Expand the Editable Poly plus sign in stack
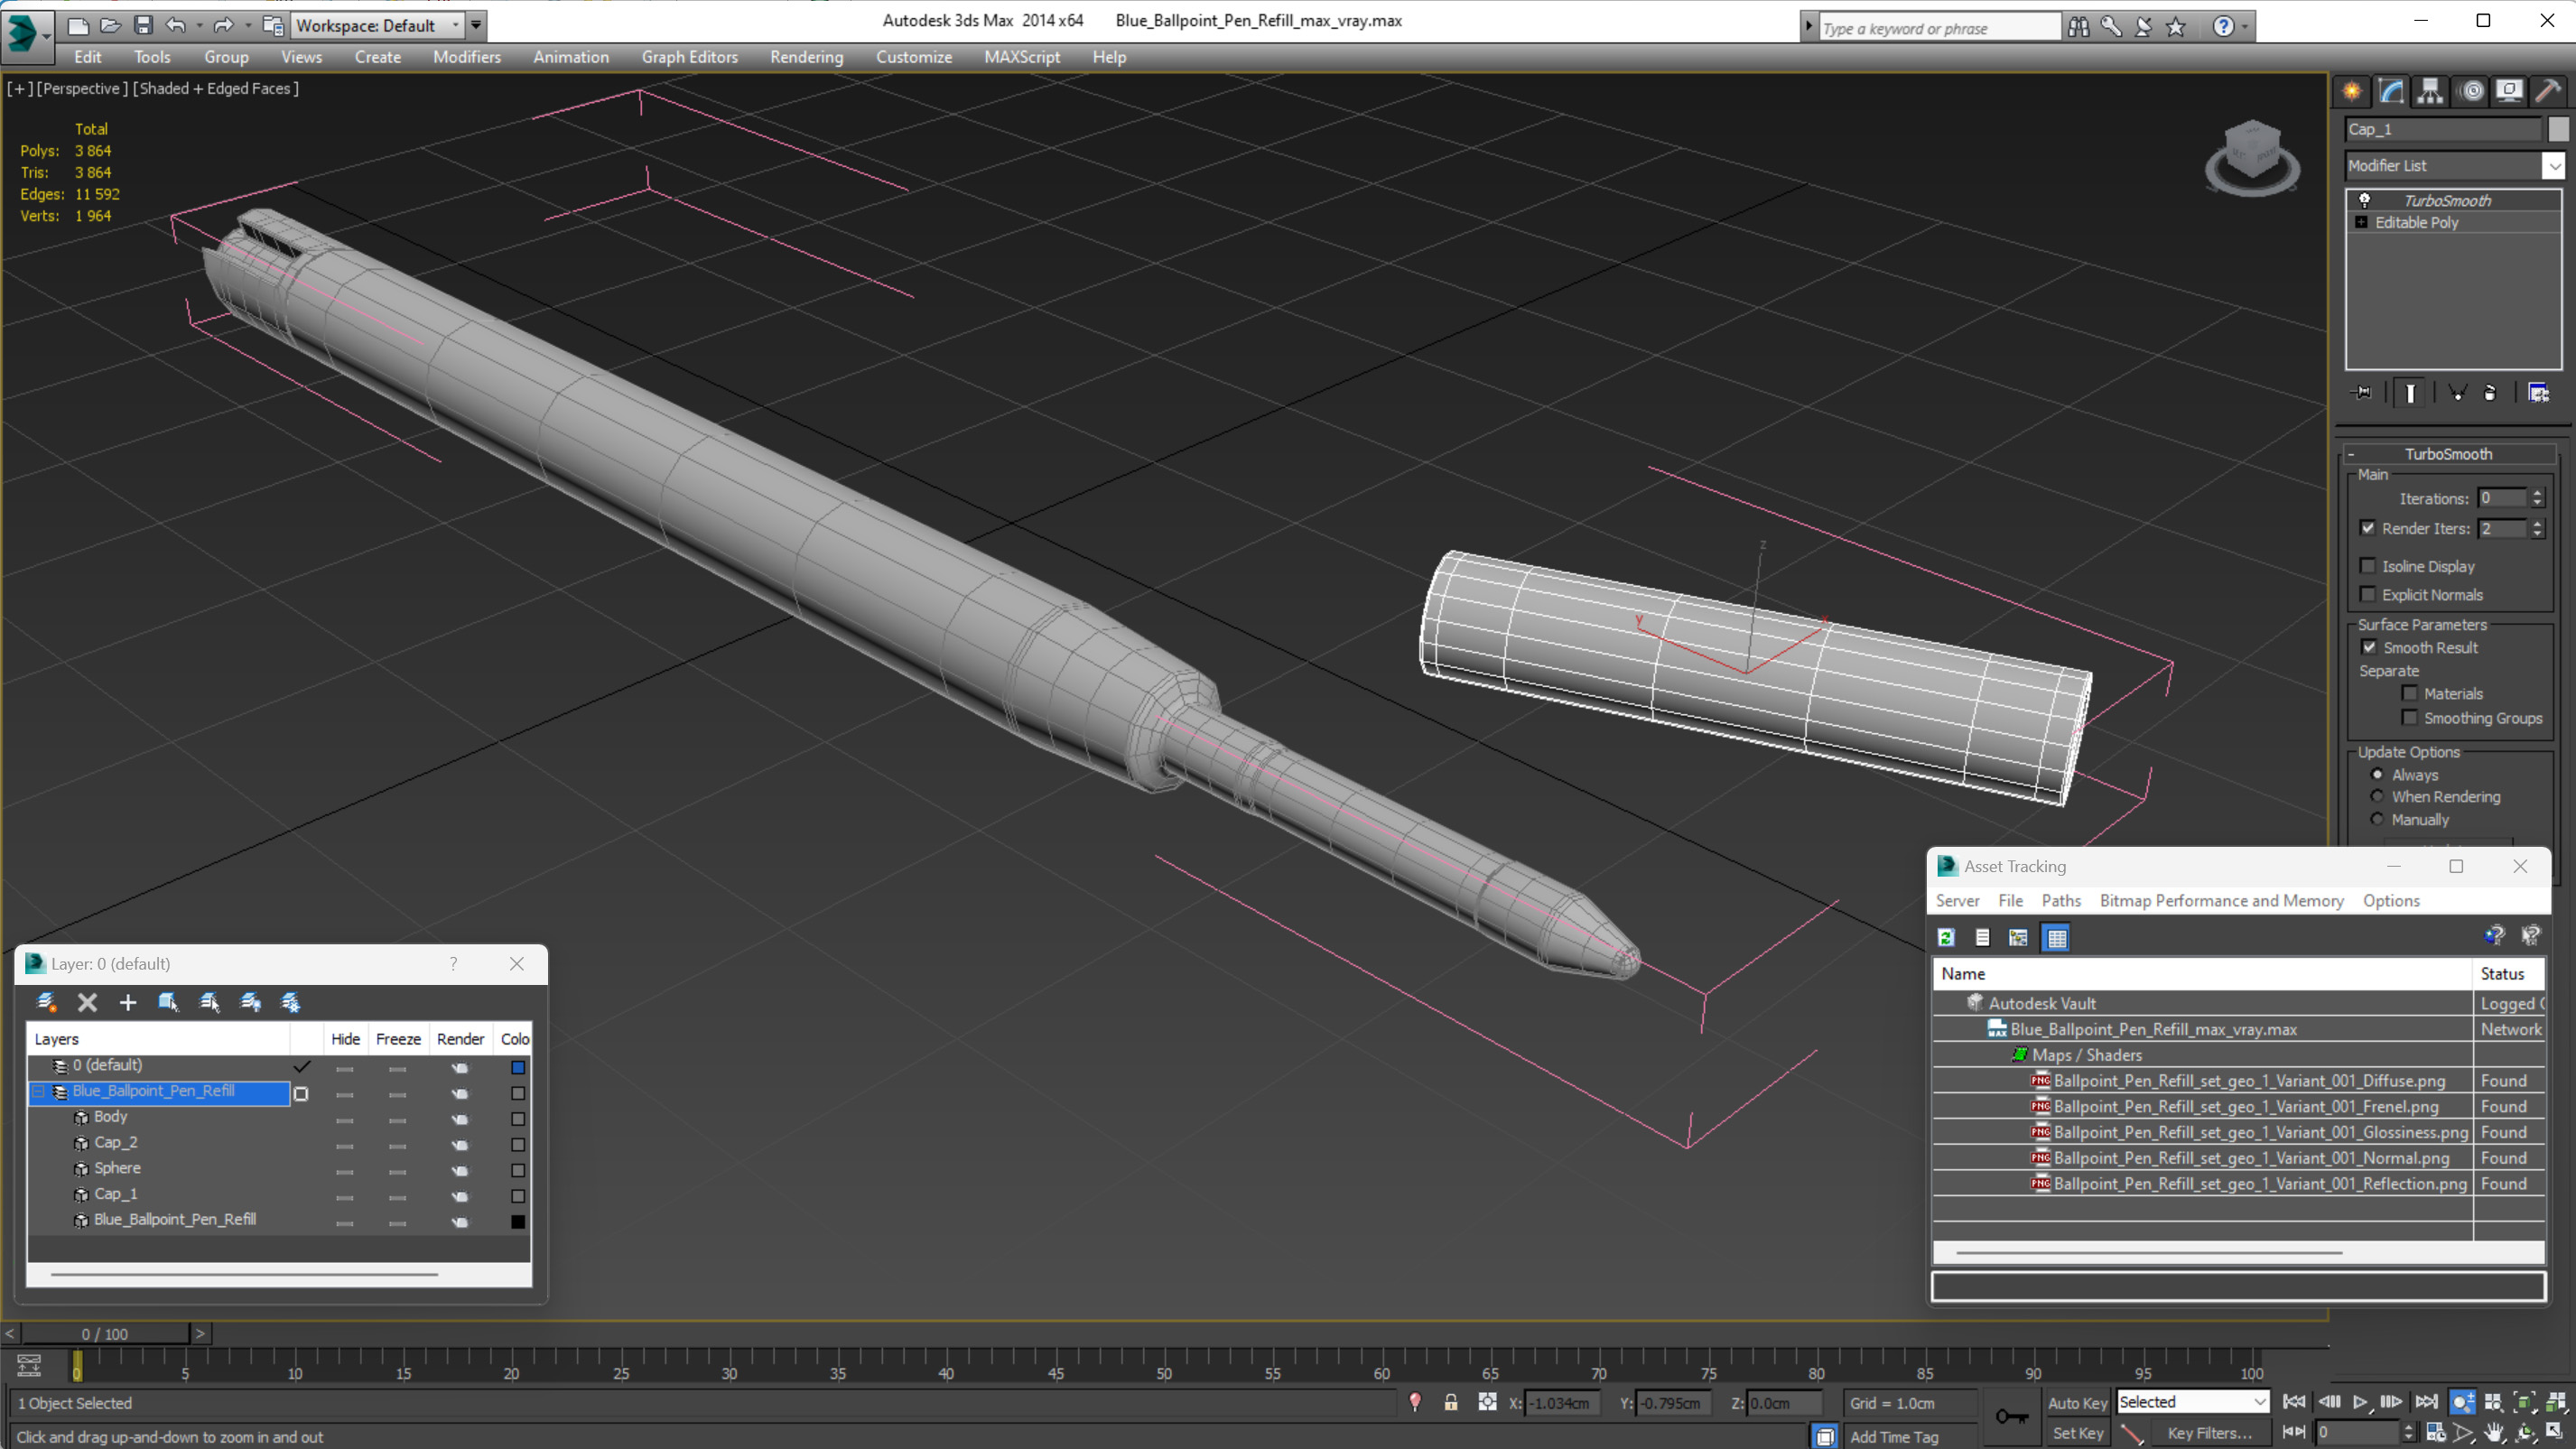Viewport: 2576px width, 1449px height. pyautogui.click(x=2362, y=222)
